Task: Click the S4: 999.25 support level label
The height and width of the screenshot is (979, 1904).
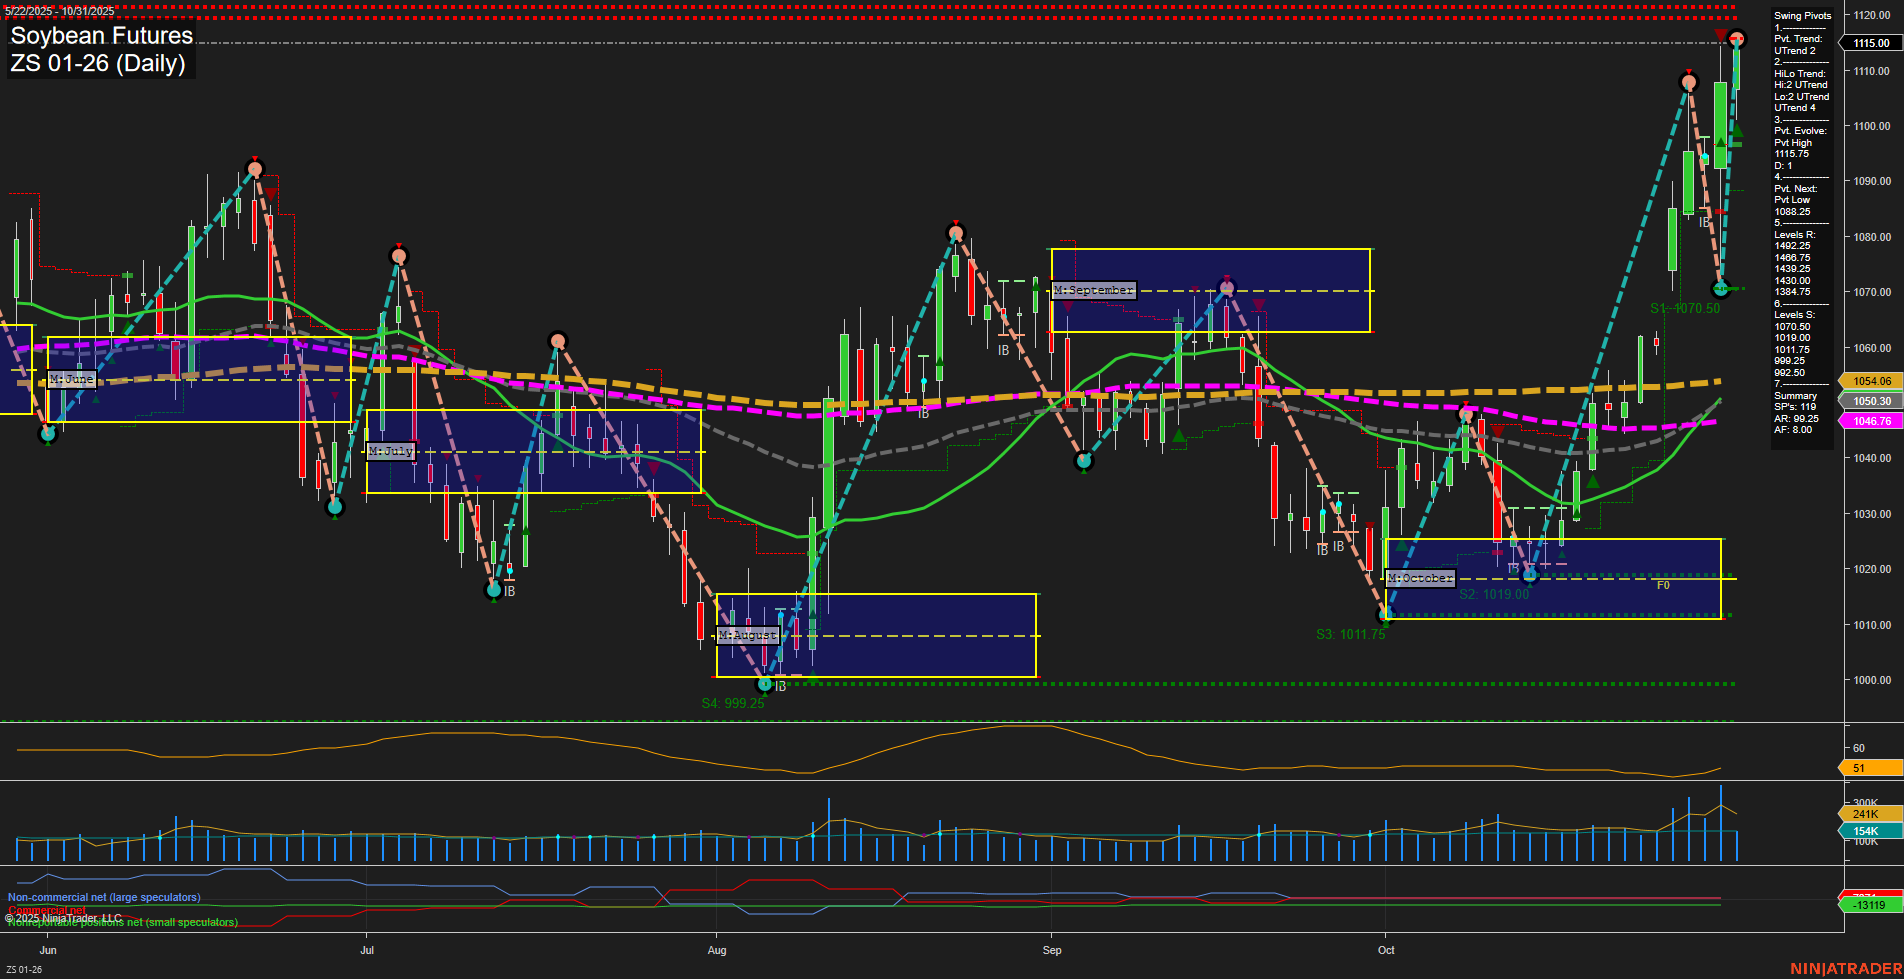Action: (x=735, y=701)
